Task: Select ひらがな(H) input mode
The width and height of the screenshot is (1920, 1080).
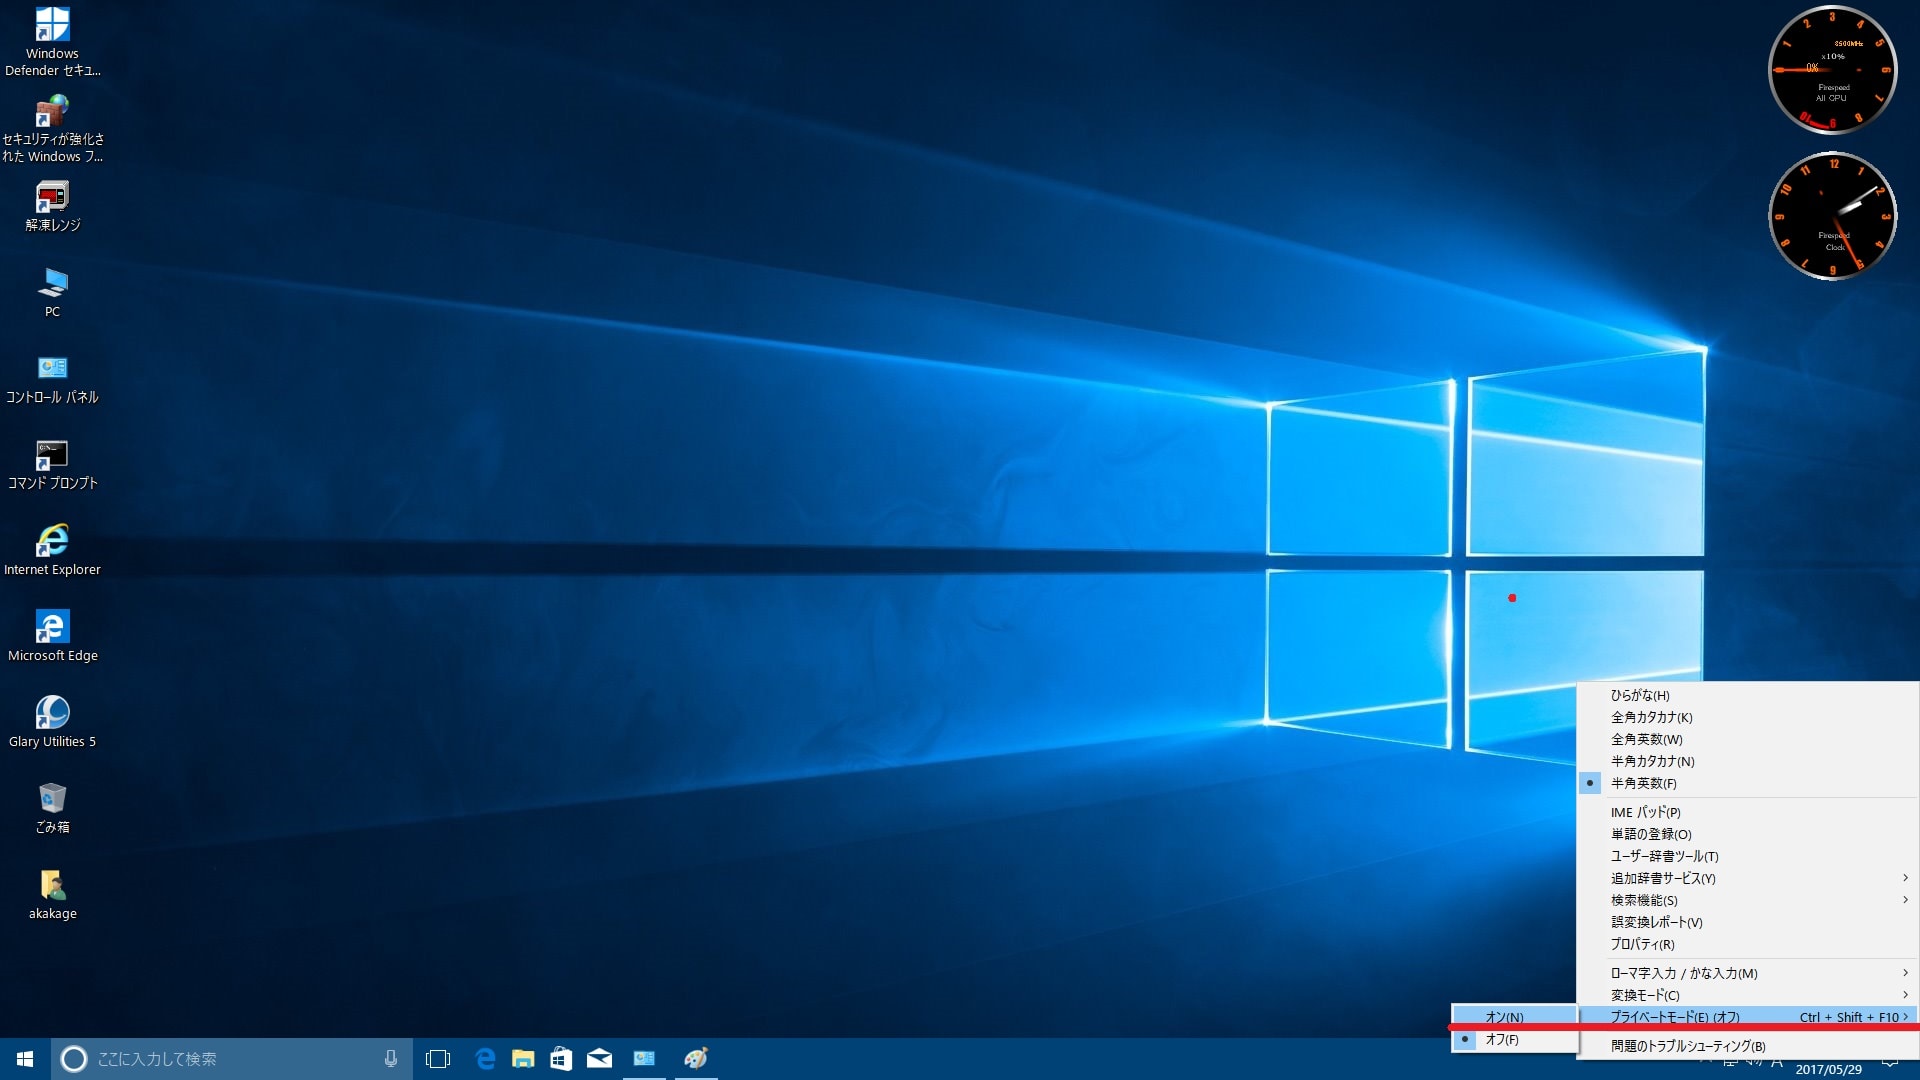Action: (x=1747, y=695)
